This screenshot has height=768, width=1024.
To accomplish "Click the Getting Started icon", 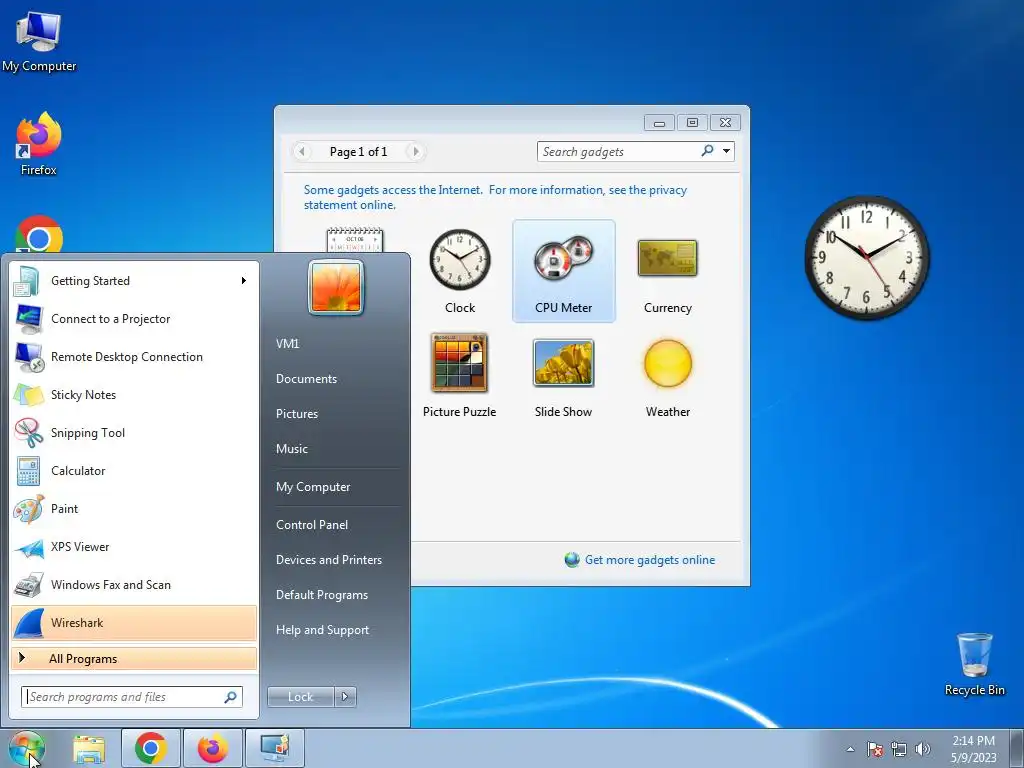I will [x=27, y=281].
